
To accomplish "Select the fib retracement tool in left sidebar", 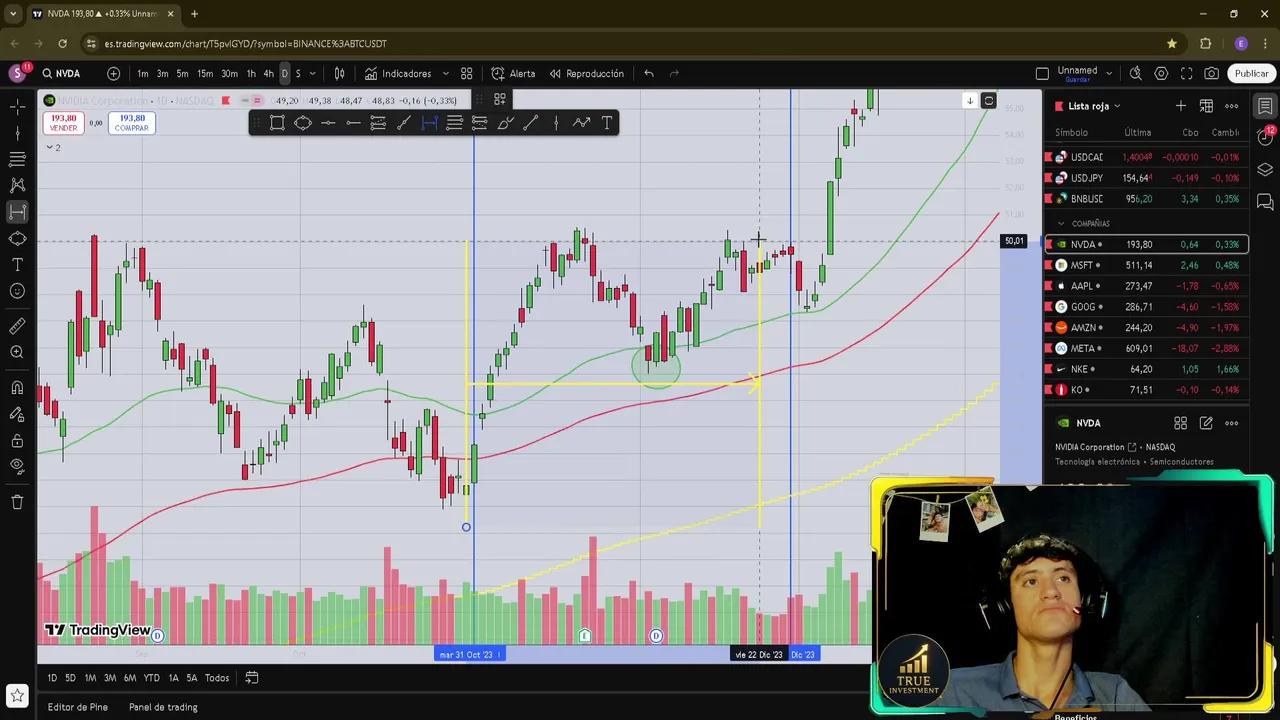I will click(17, 159).
